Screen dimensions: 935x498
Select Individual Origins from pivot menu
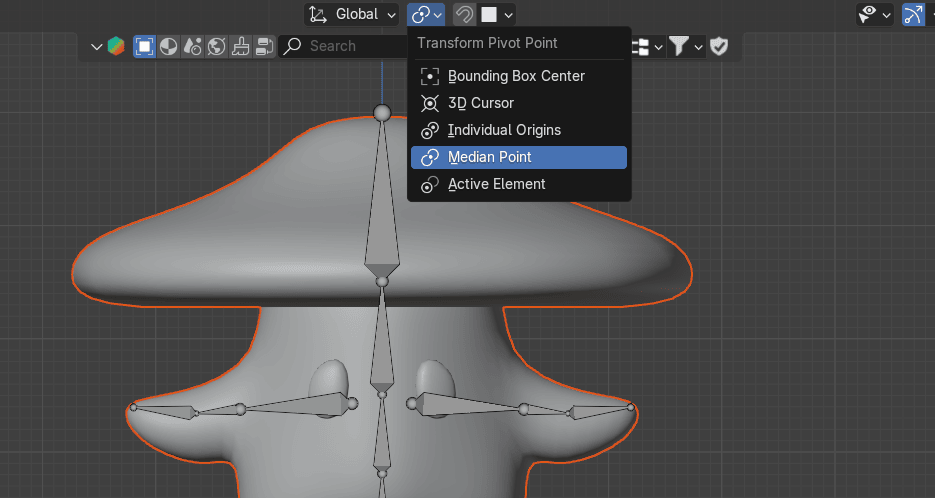coord(504,130)
